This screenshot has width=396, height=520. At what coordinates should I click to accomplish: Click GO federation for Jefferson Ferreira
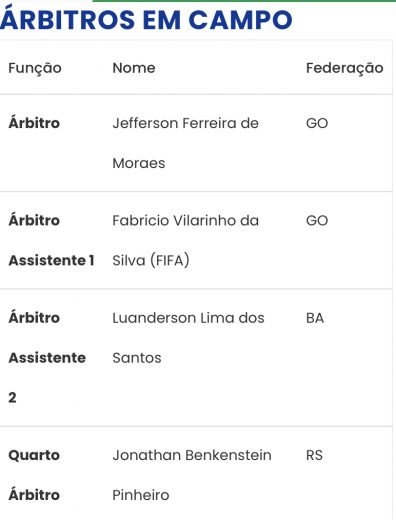click(317, 123)
